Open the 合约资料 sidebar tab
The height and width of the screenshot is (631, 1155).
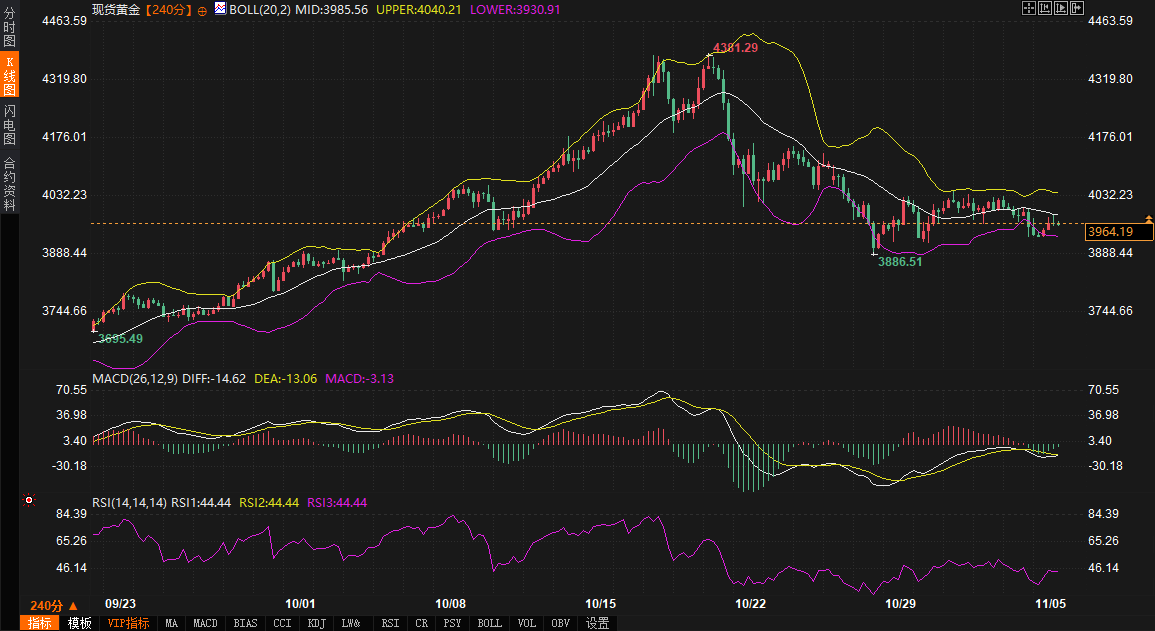[x=9, y=183]
